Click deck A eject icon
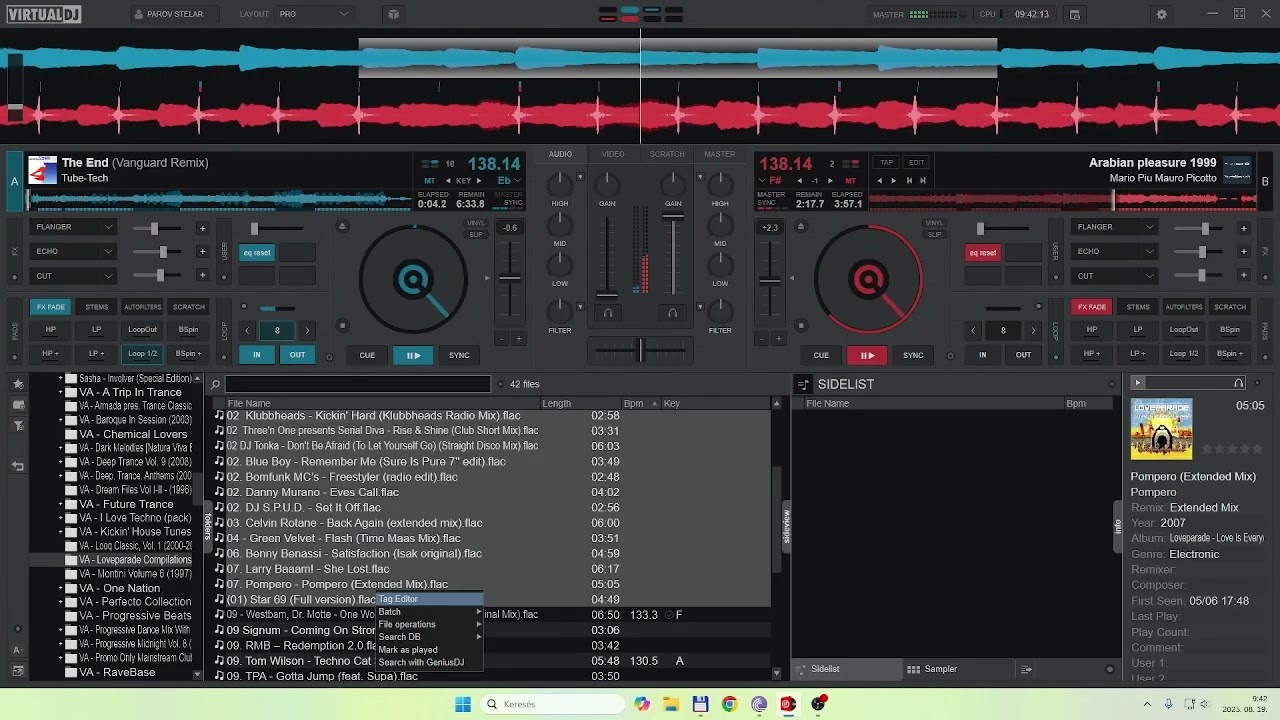 click(x=342, y=226)
